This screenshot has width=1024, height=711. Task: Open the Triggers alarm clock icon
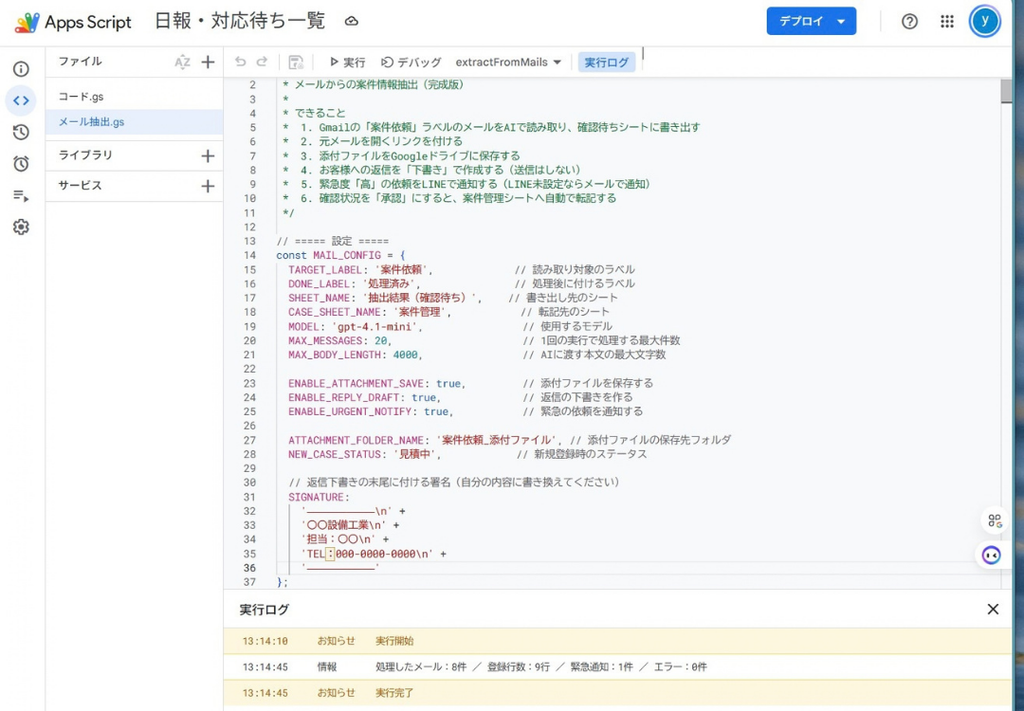coord(21,164)
